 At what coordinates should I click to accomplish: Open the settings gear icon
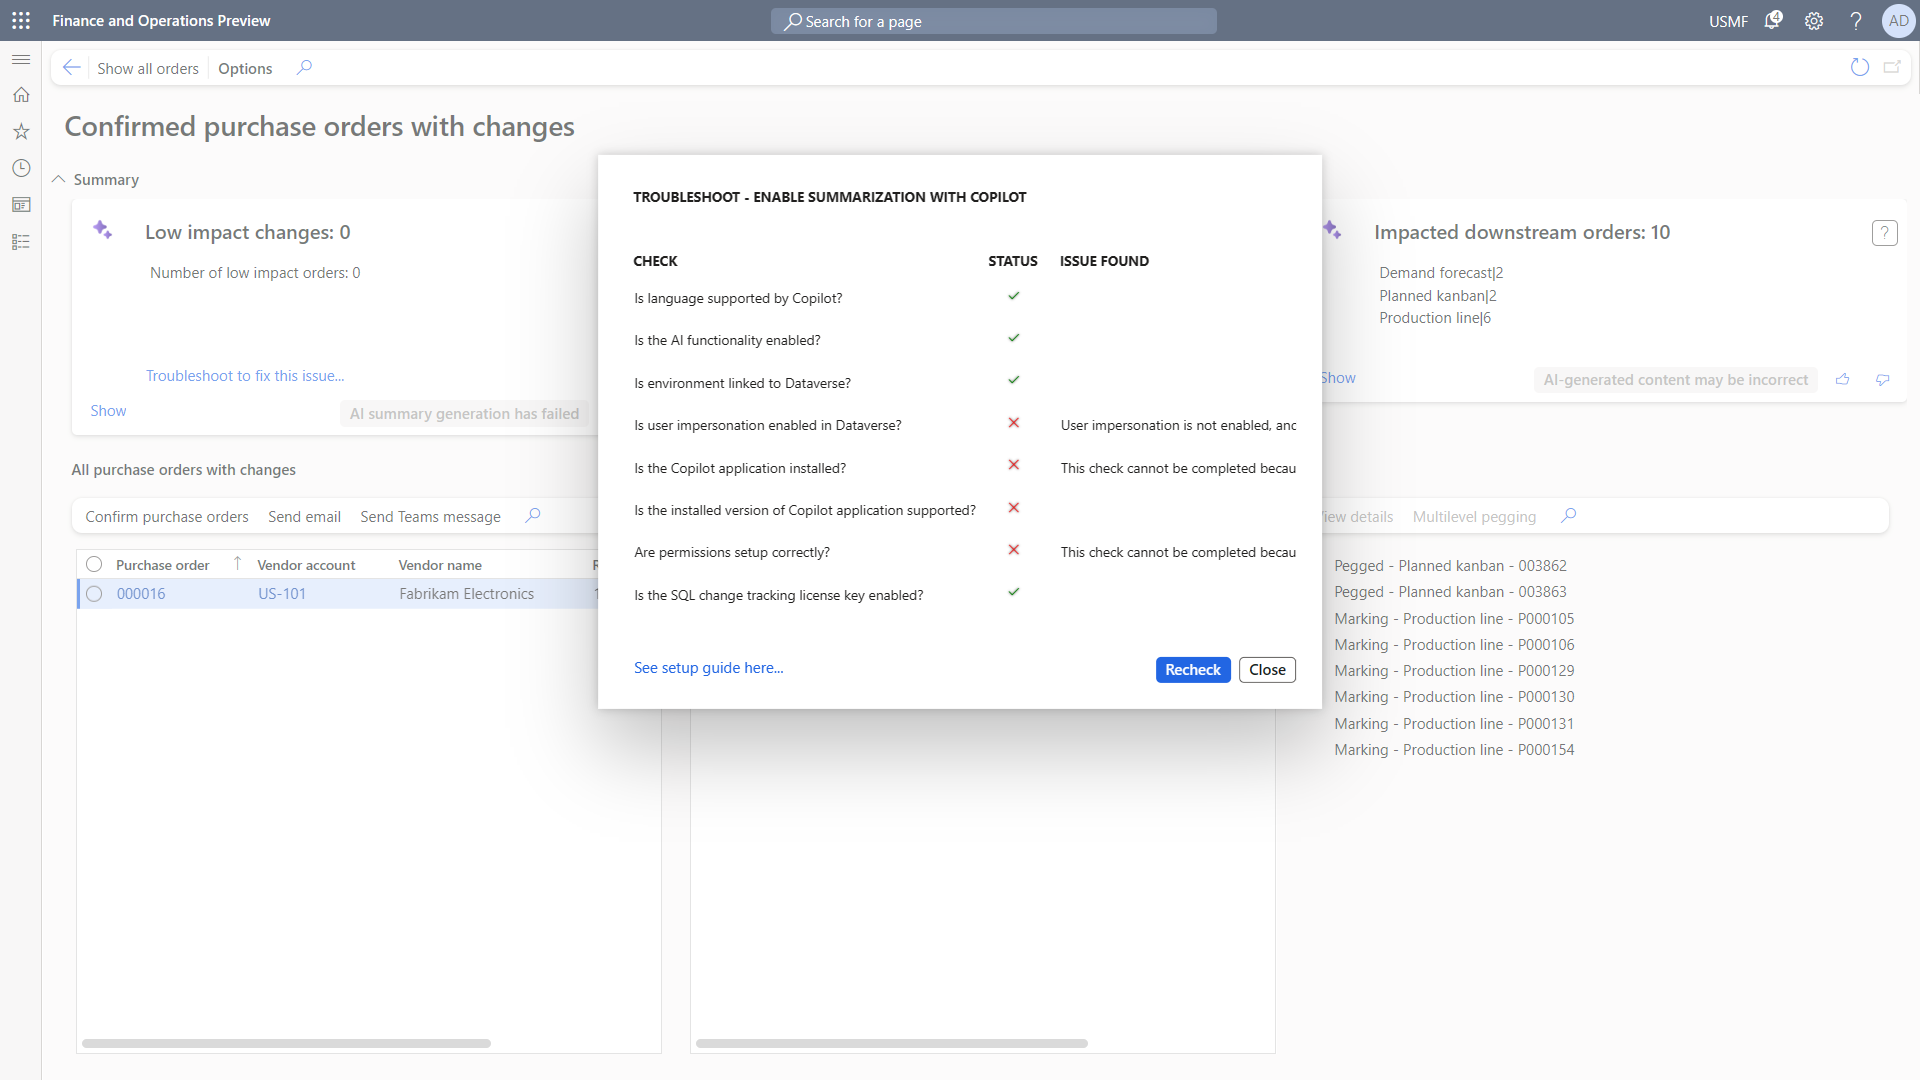[x=1814, y=21]
